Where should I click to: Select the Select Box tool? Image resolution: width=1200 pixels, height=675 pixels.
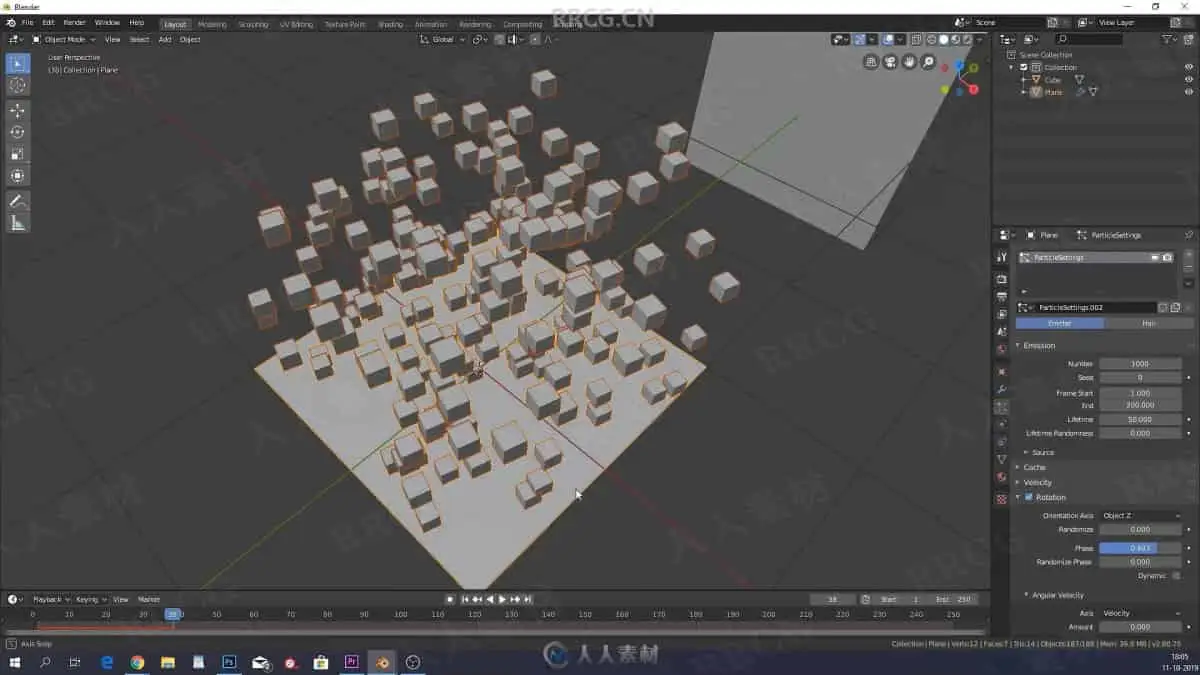pyautogui.click(x=17, y=64)
